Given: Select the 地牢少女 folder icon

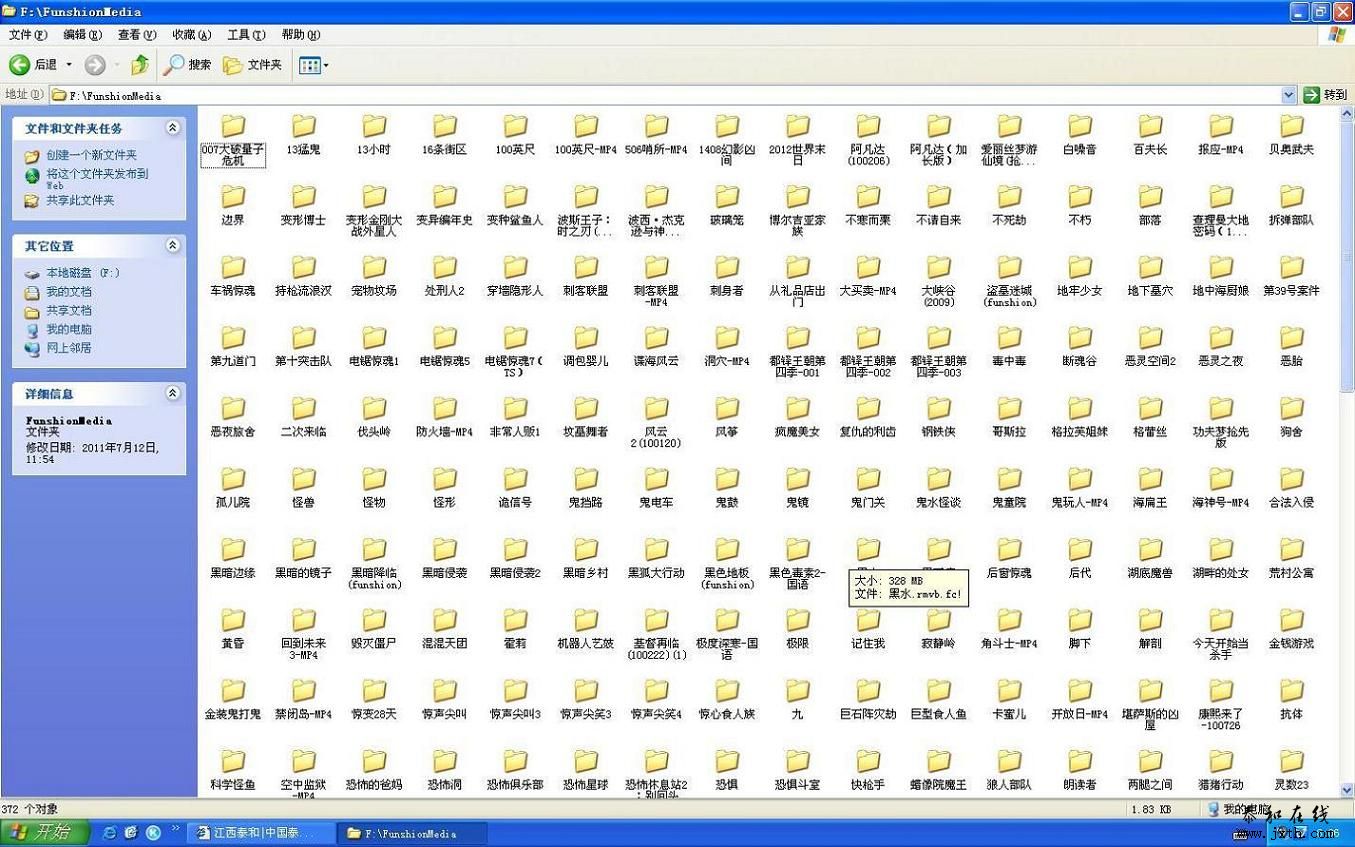Looking at the screenshot, I should coord(1080,267).
